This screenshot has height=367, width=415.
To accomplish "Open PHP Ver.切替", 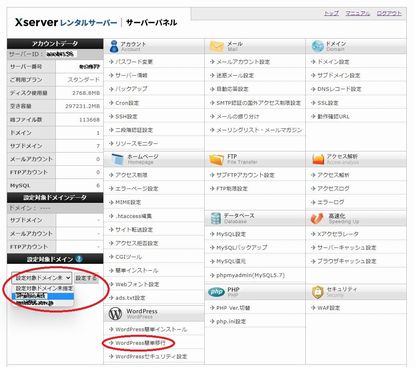I will [x=233, y=308].
